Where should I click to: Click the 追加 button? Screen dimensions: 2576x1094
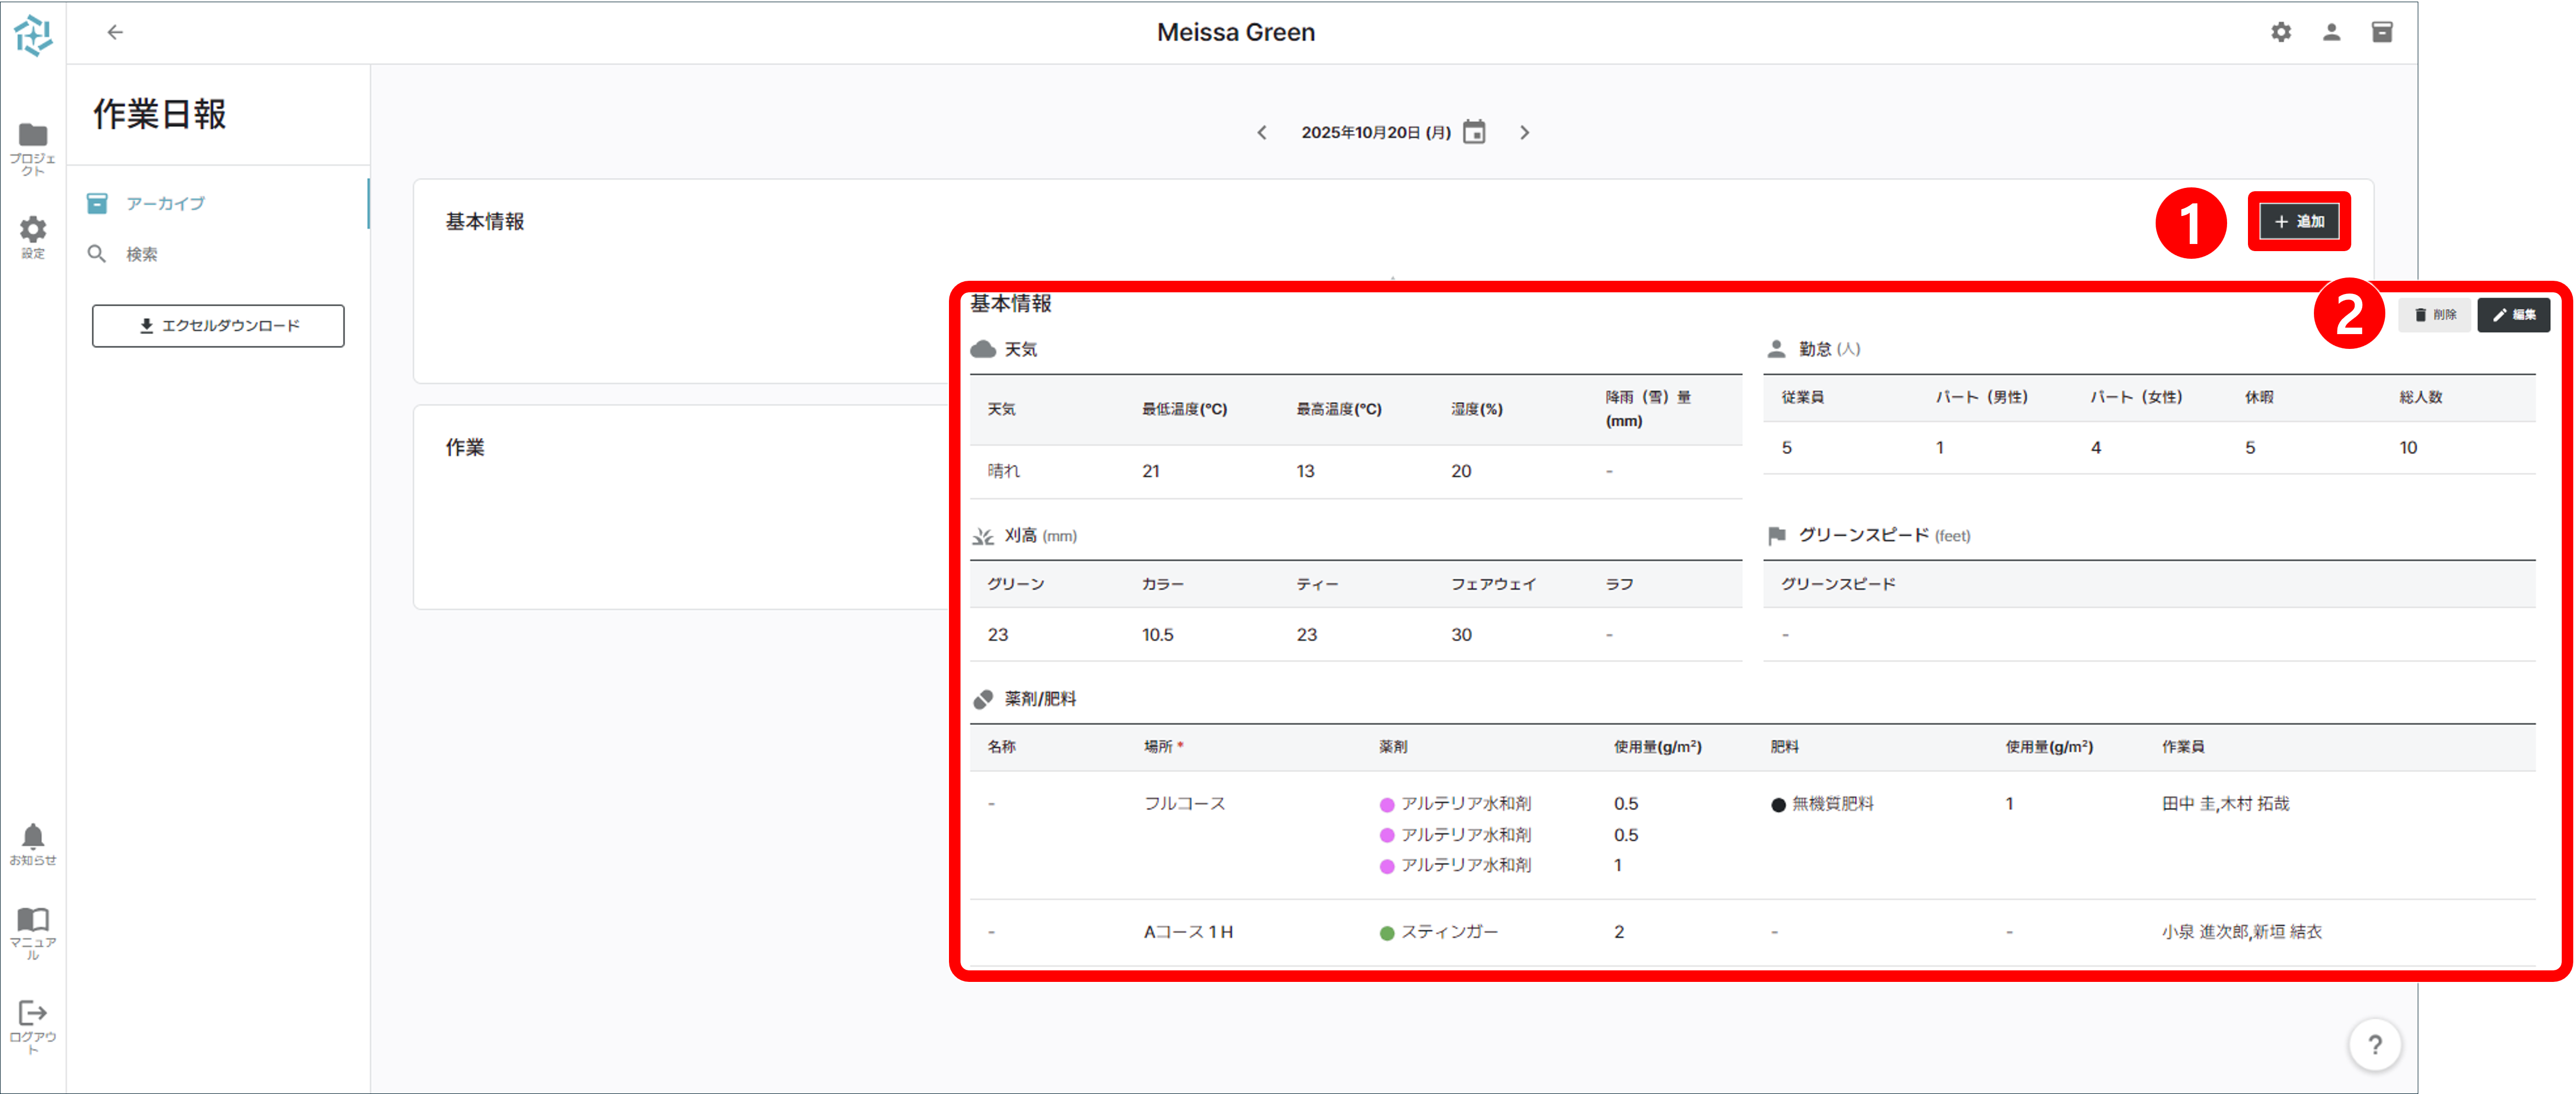(2299, 221)
